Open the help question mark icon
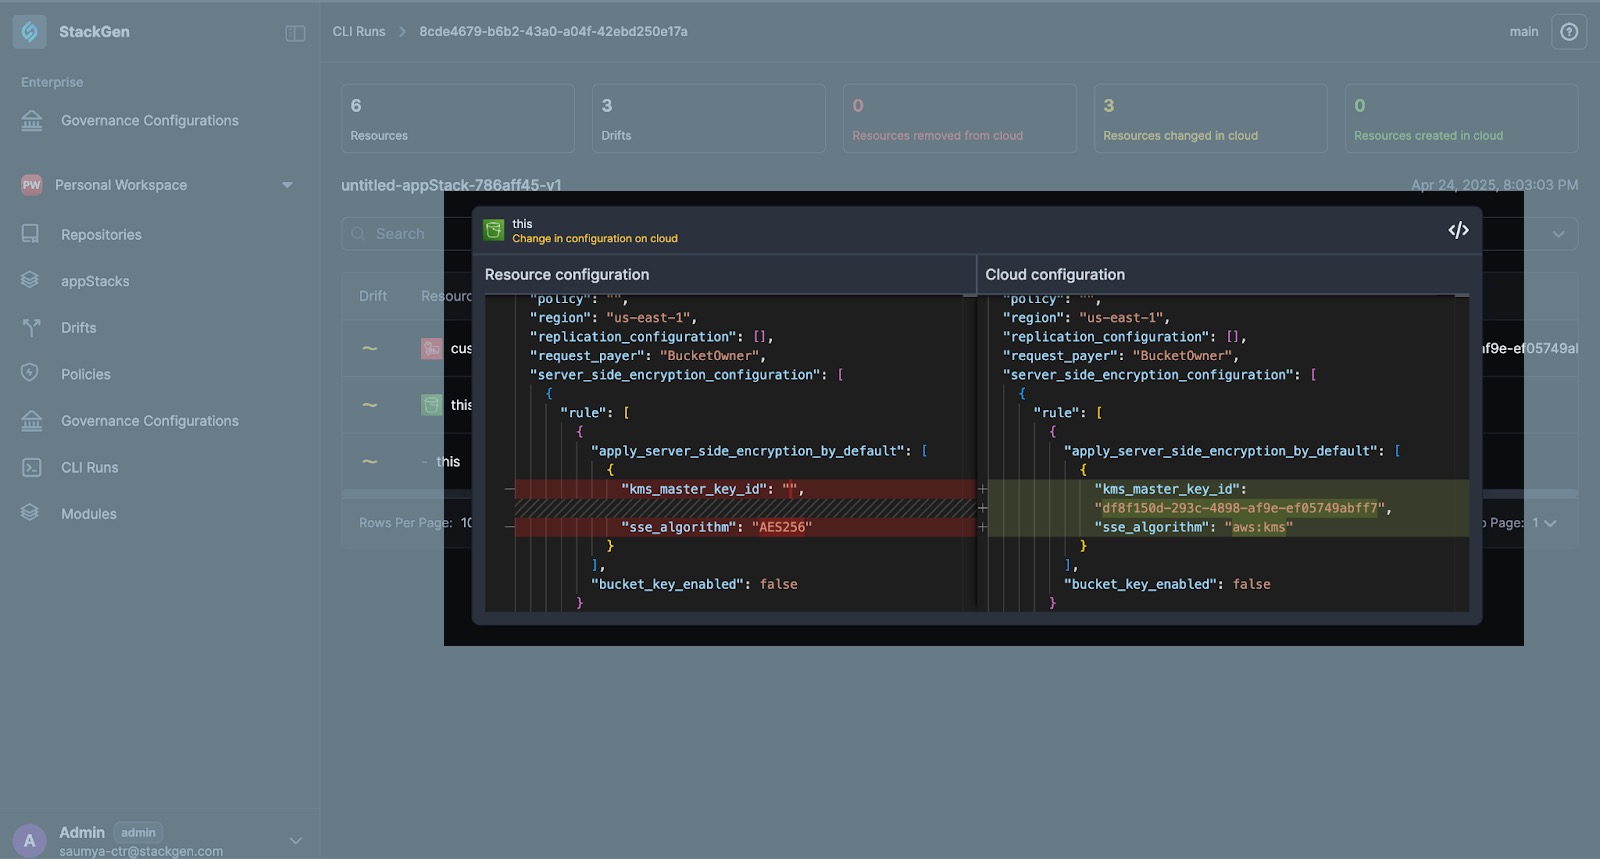This screenshot has width=1600, height=859. click(x=1569, y=32)
